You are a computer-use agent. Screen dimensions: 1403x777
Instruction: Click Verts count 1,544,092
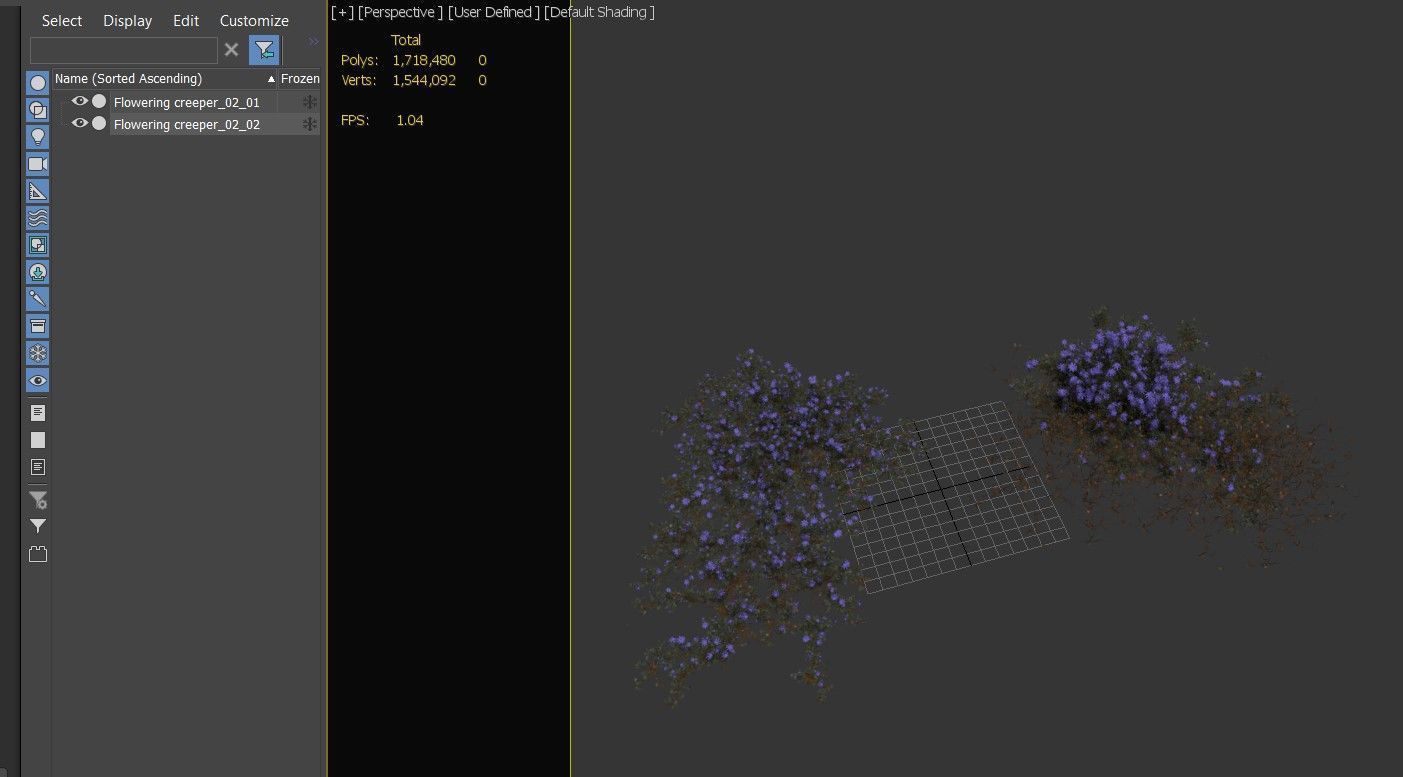[424, 80]
